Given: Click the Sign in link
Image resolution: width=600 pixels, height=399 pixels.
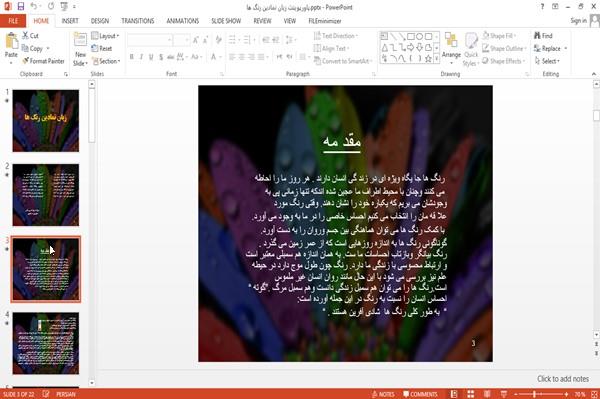Looking at the screenshot, I should coord(578,21).
